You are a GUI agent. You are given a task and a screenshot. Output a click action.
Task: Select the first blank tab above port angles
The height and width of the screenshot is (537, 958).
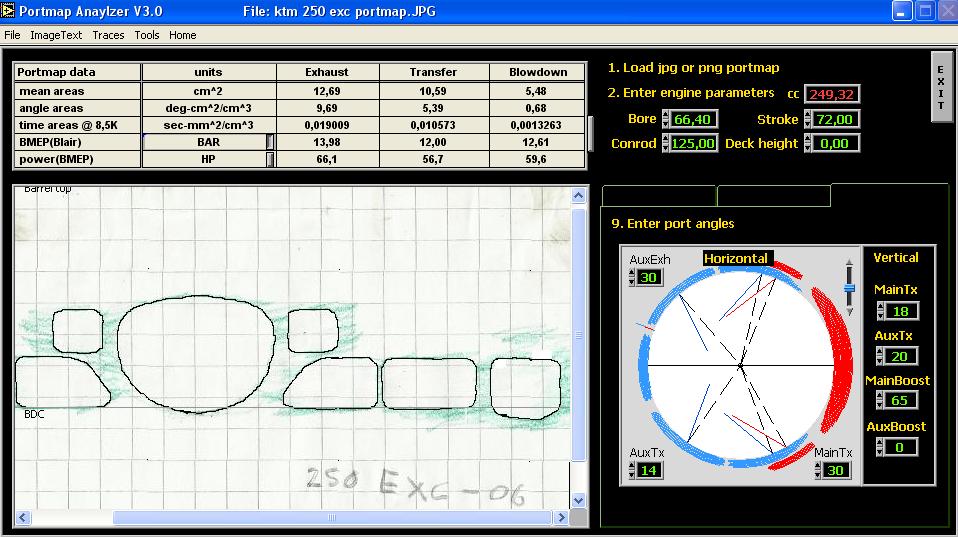tap(659, 196)
